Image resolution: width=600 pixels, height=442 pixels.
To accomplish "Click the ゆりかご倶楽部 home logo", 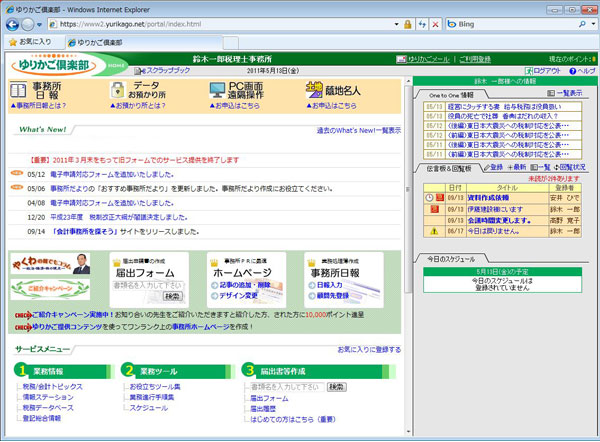I will (54, 65).
